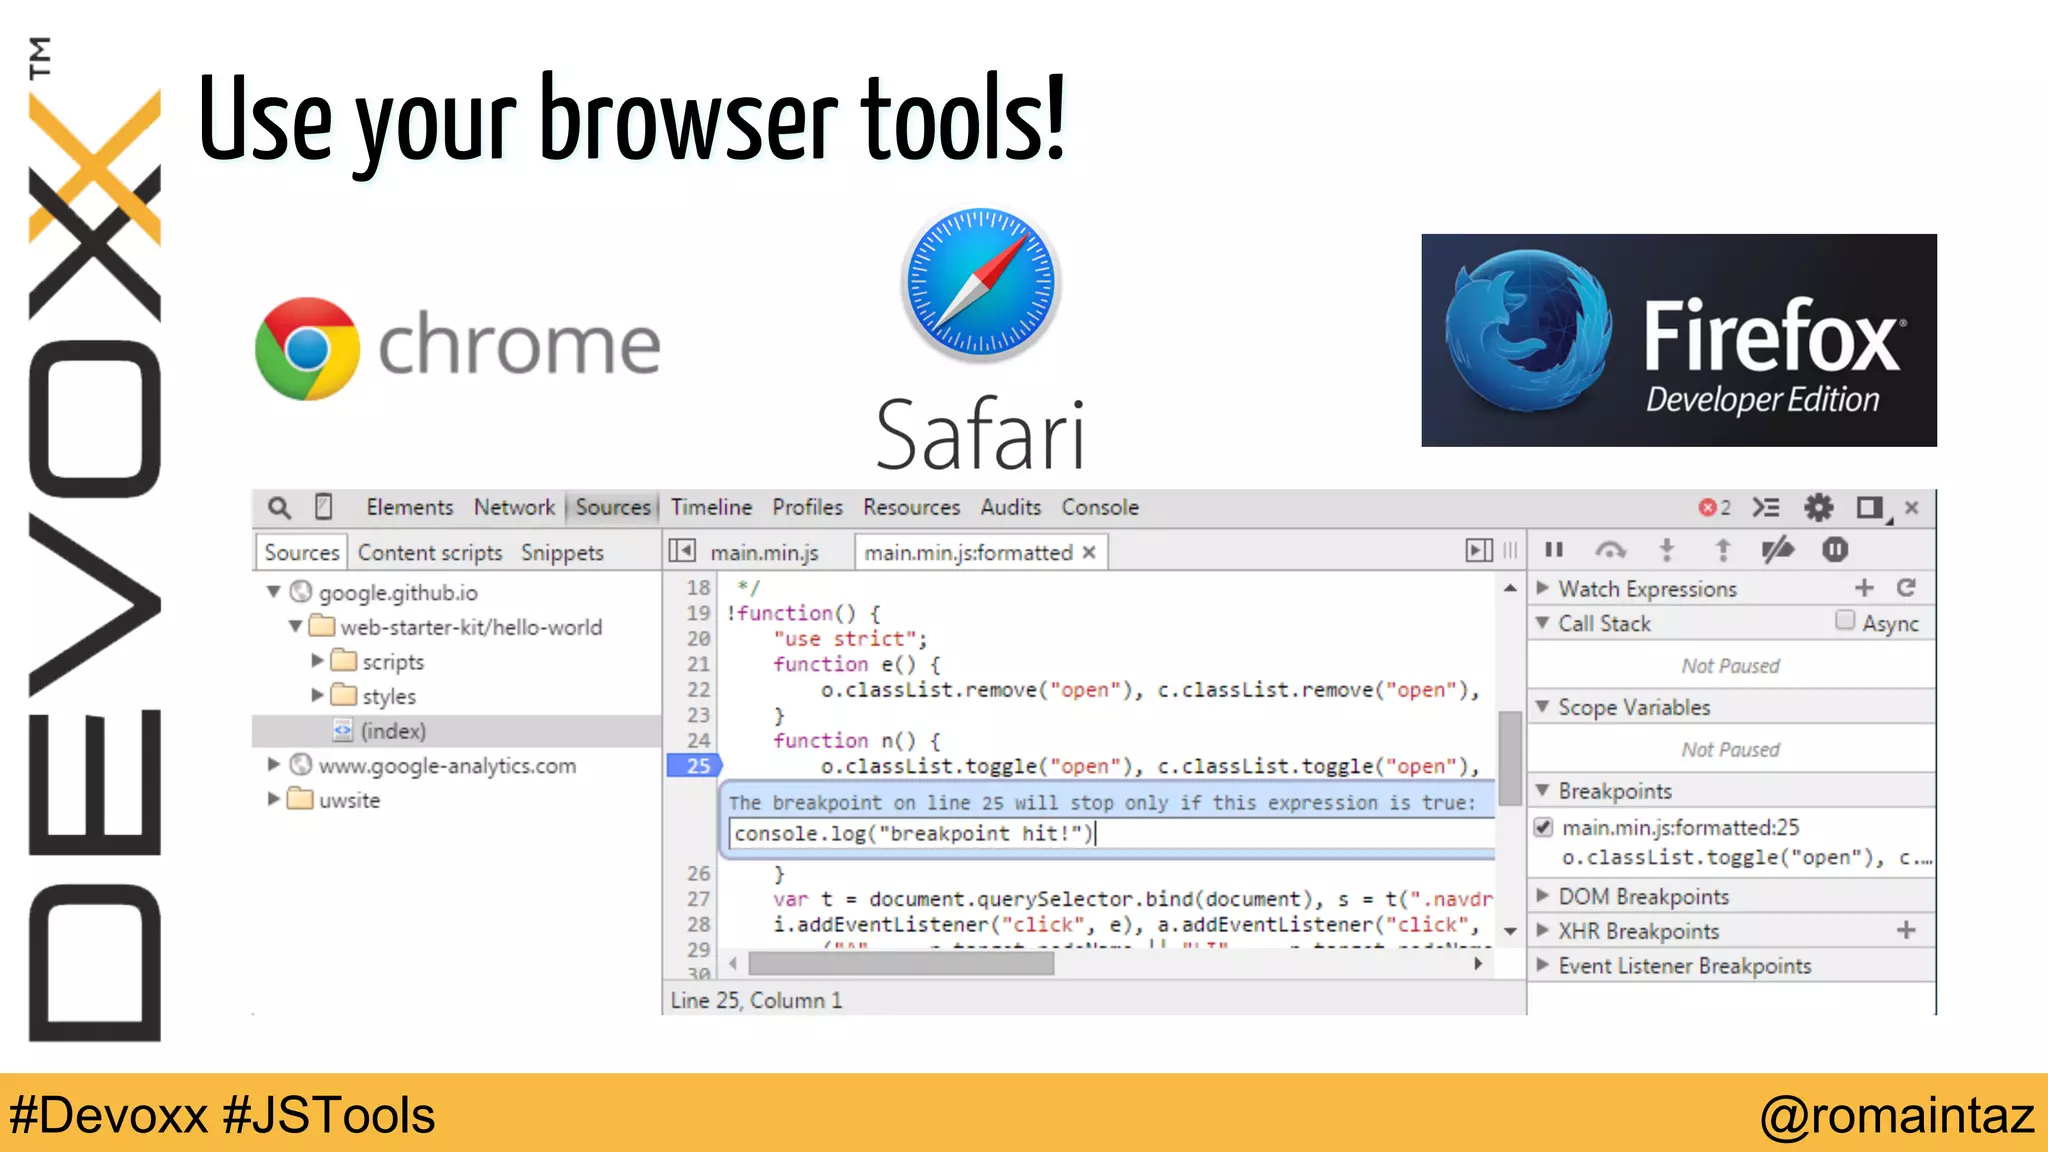Expand the scripts folder
2048x1152 pixels.
[x=317, y=661]
